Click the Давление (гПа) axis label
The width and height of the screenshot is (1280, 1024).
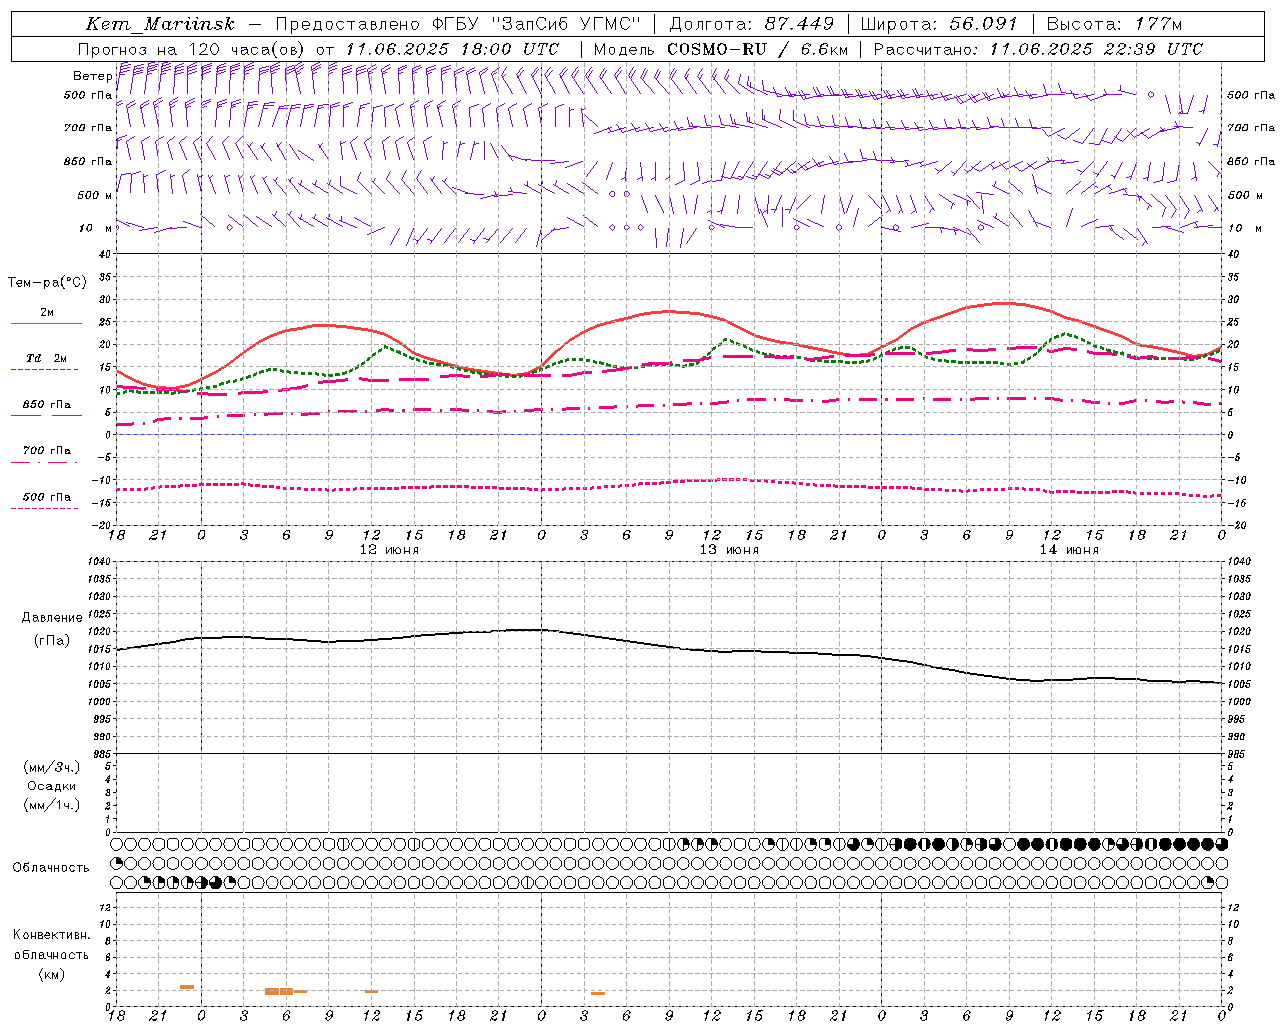52,629
